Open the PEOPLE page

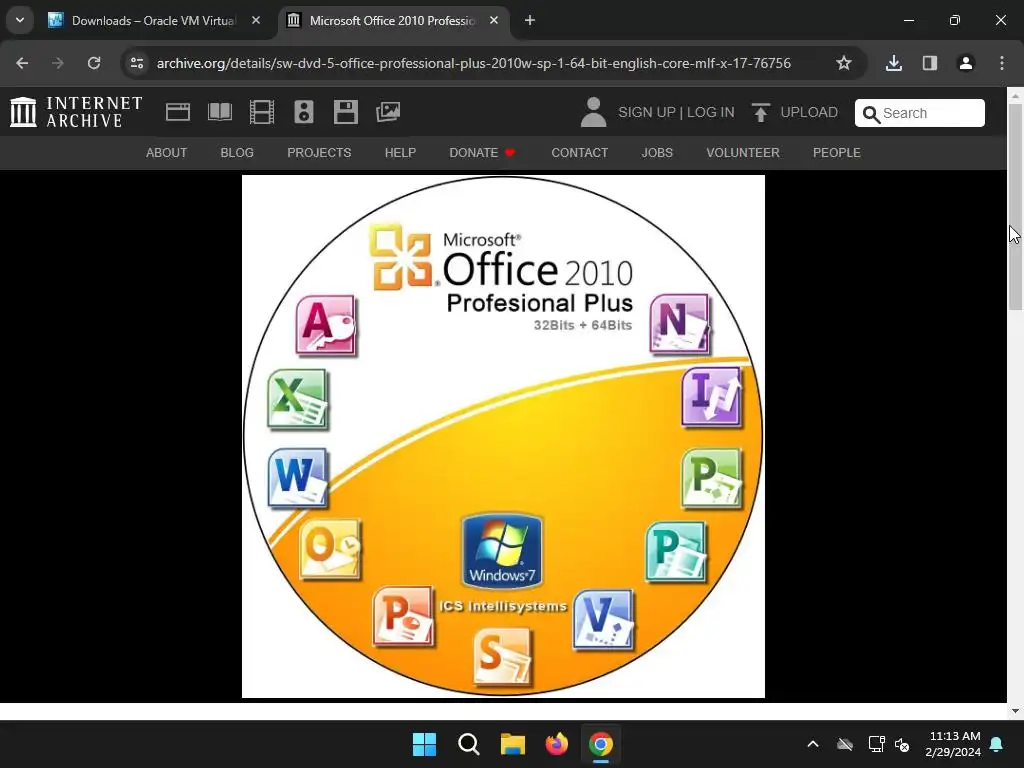(837, 153)
